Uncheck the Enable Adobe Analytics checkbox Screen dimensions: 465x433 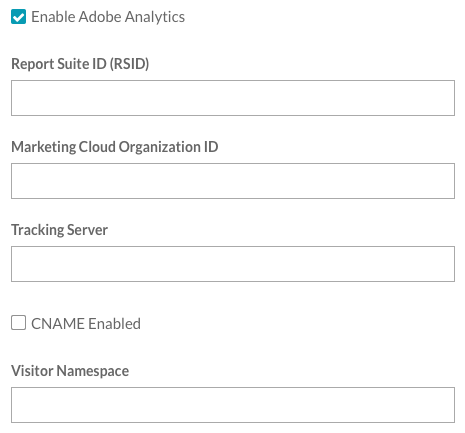[18, 17]
